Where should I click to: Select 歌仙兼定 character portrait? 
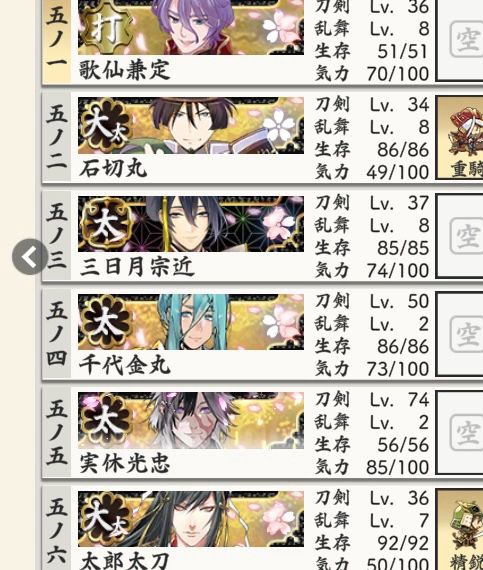pos(191,27)
